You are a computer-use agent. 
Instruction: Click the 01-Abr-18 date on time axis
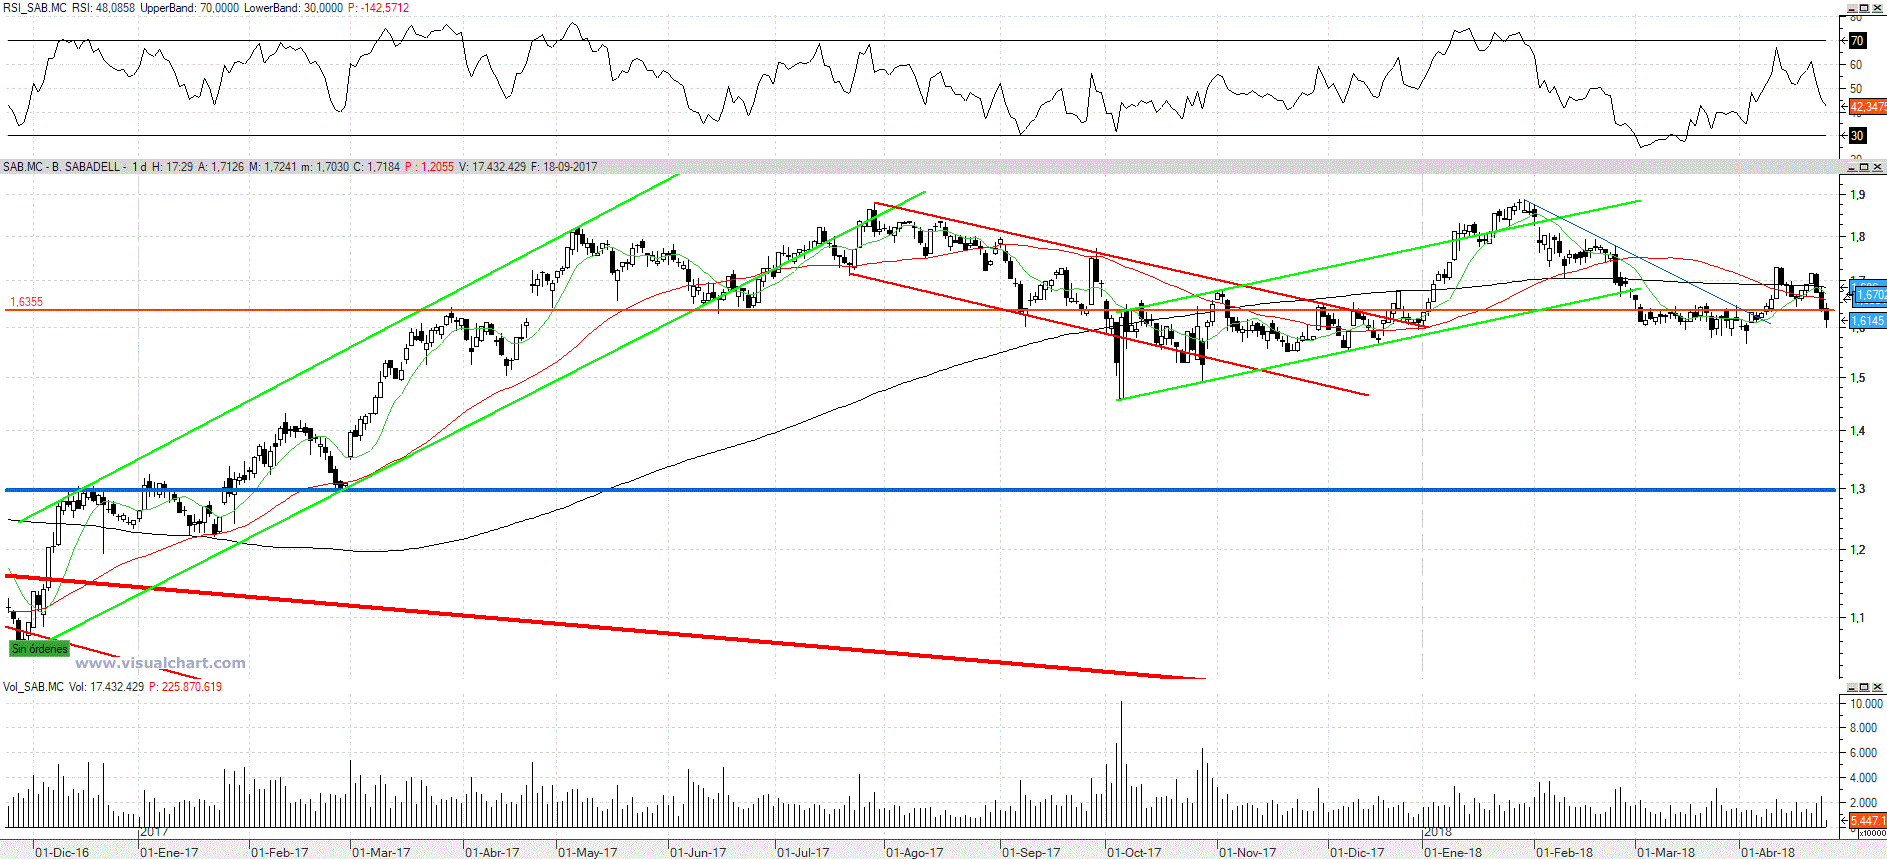(1768, 853)
